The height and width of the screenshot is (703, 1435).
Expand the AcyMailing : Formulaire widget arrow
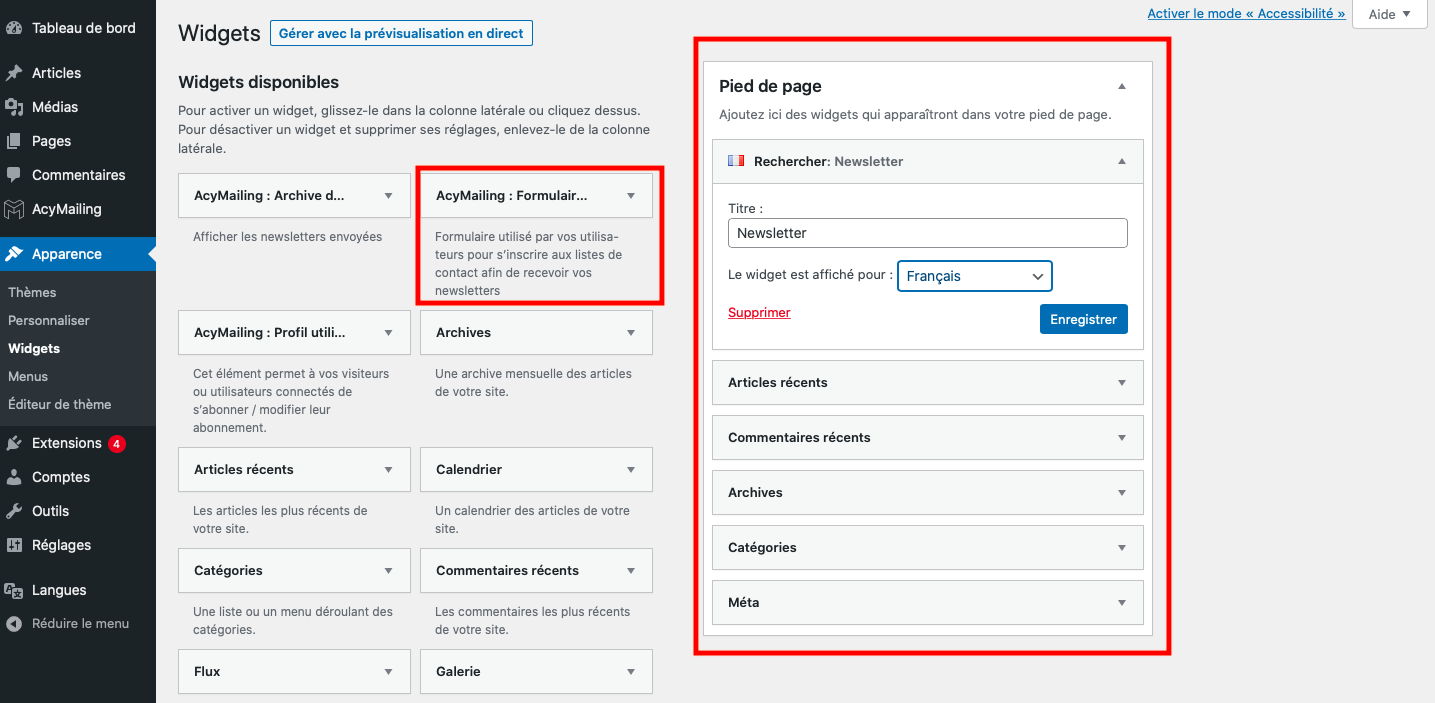coord(630,196)
